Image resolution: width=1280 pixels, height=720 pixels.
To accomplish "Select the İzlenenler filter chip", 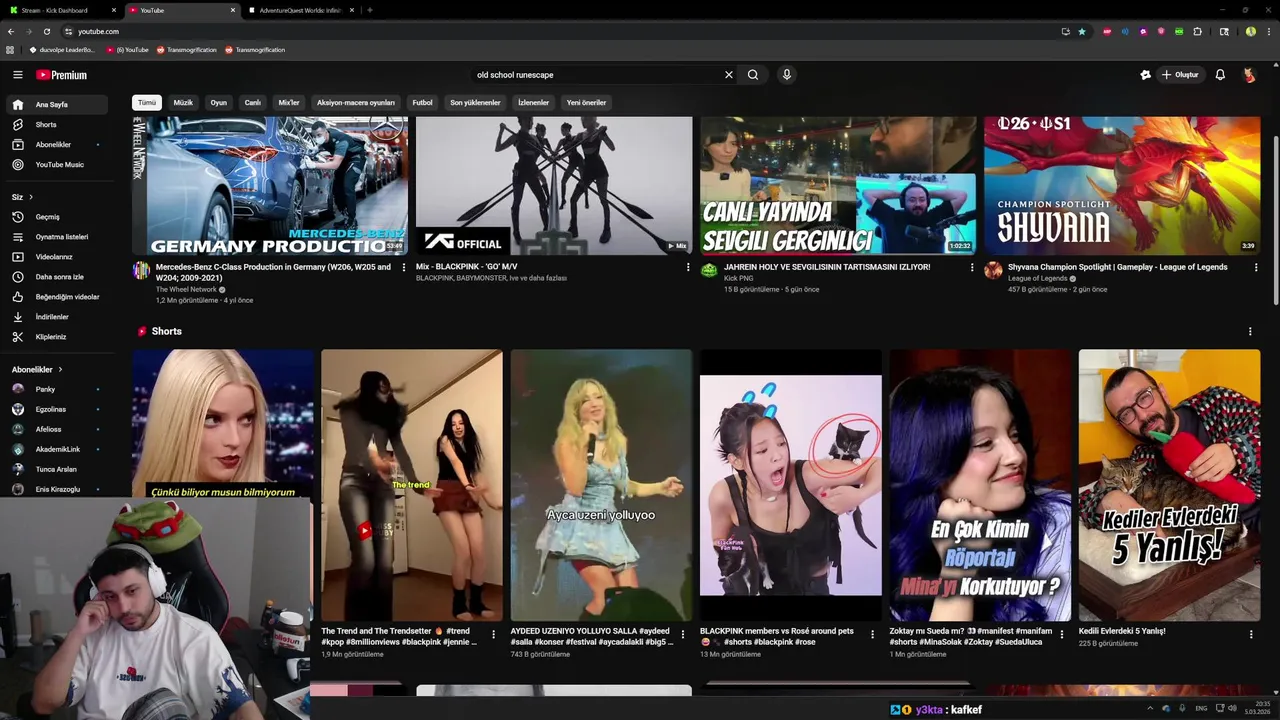I will 533,102.
